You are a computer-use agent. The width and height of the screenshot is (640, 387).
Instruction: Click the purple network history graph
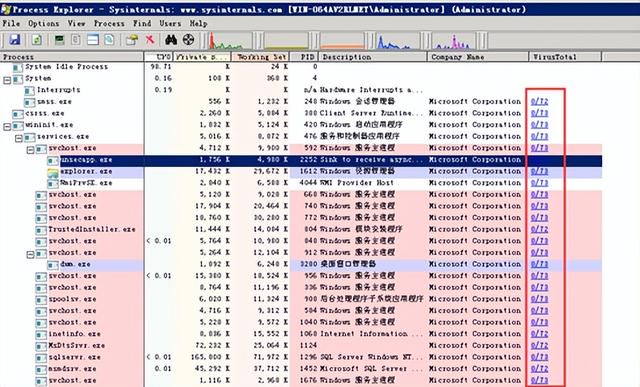(x=454, y=41)
